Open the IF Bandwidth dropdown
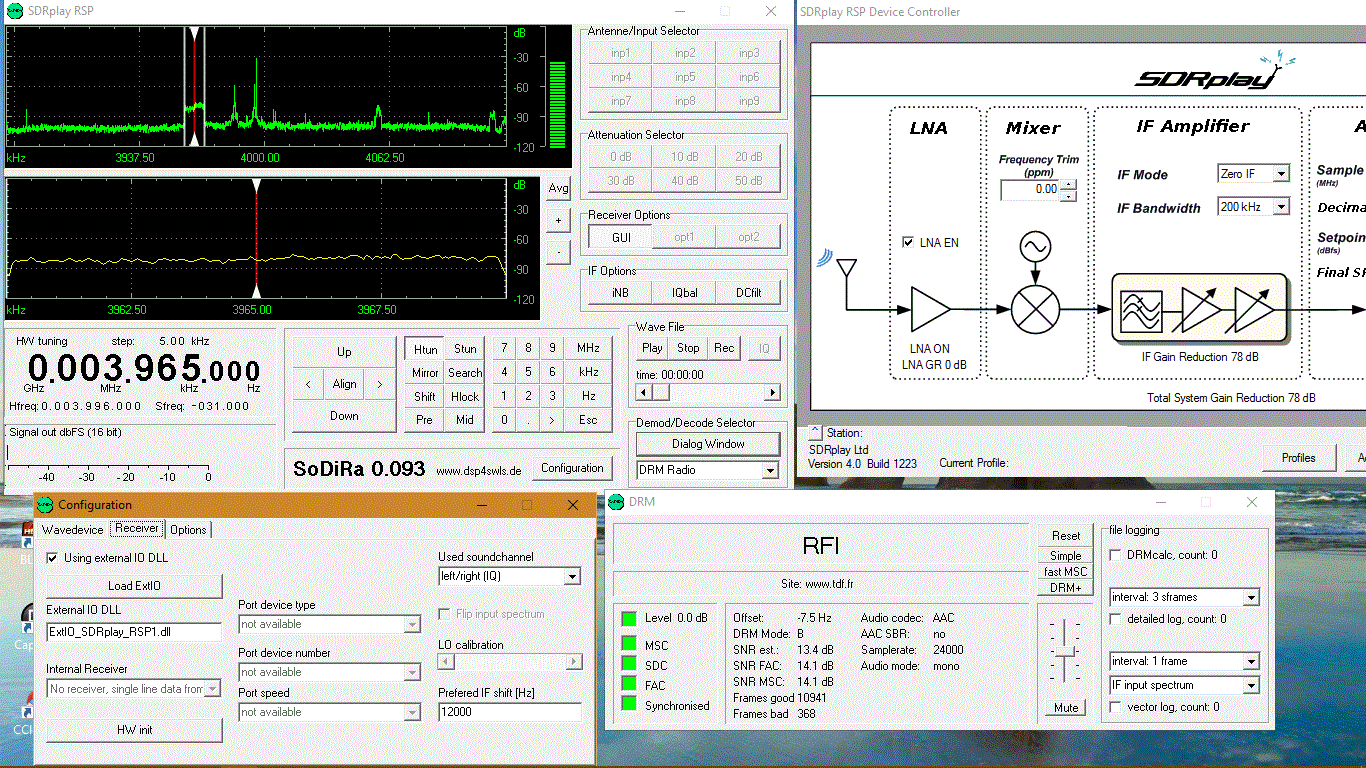The height and width of the screenshot is (768, 1366). tap(1281, 207)
